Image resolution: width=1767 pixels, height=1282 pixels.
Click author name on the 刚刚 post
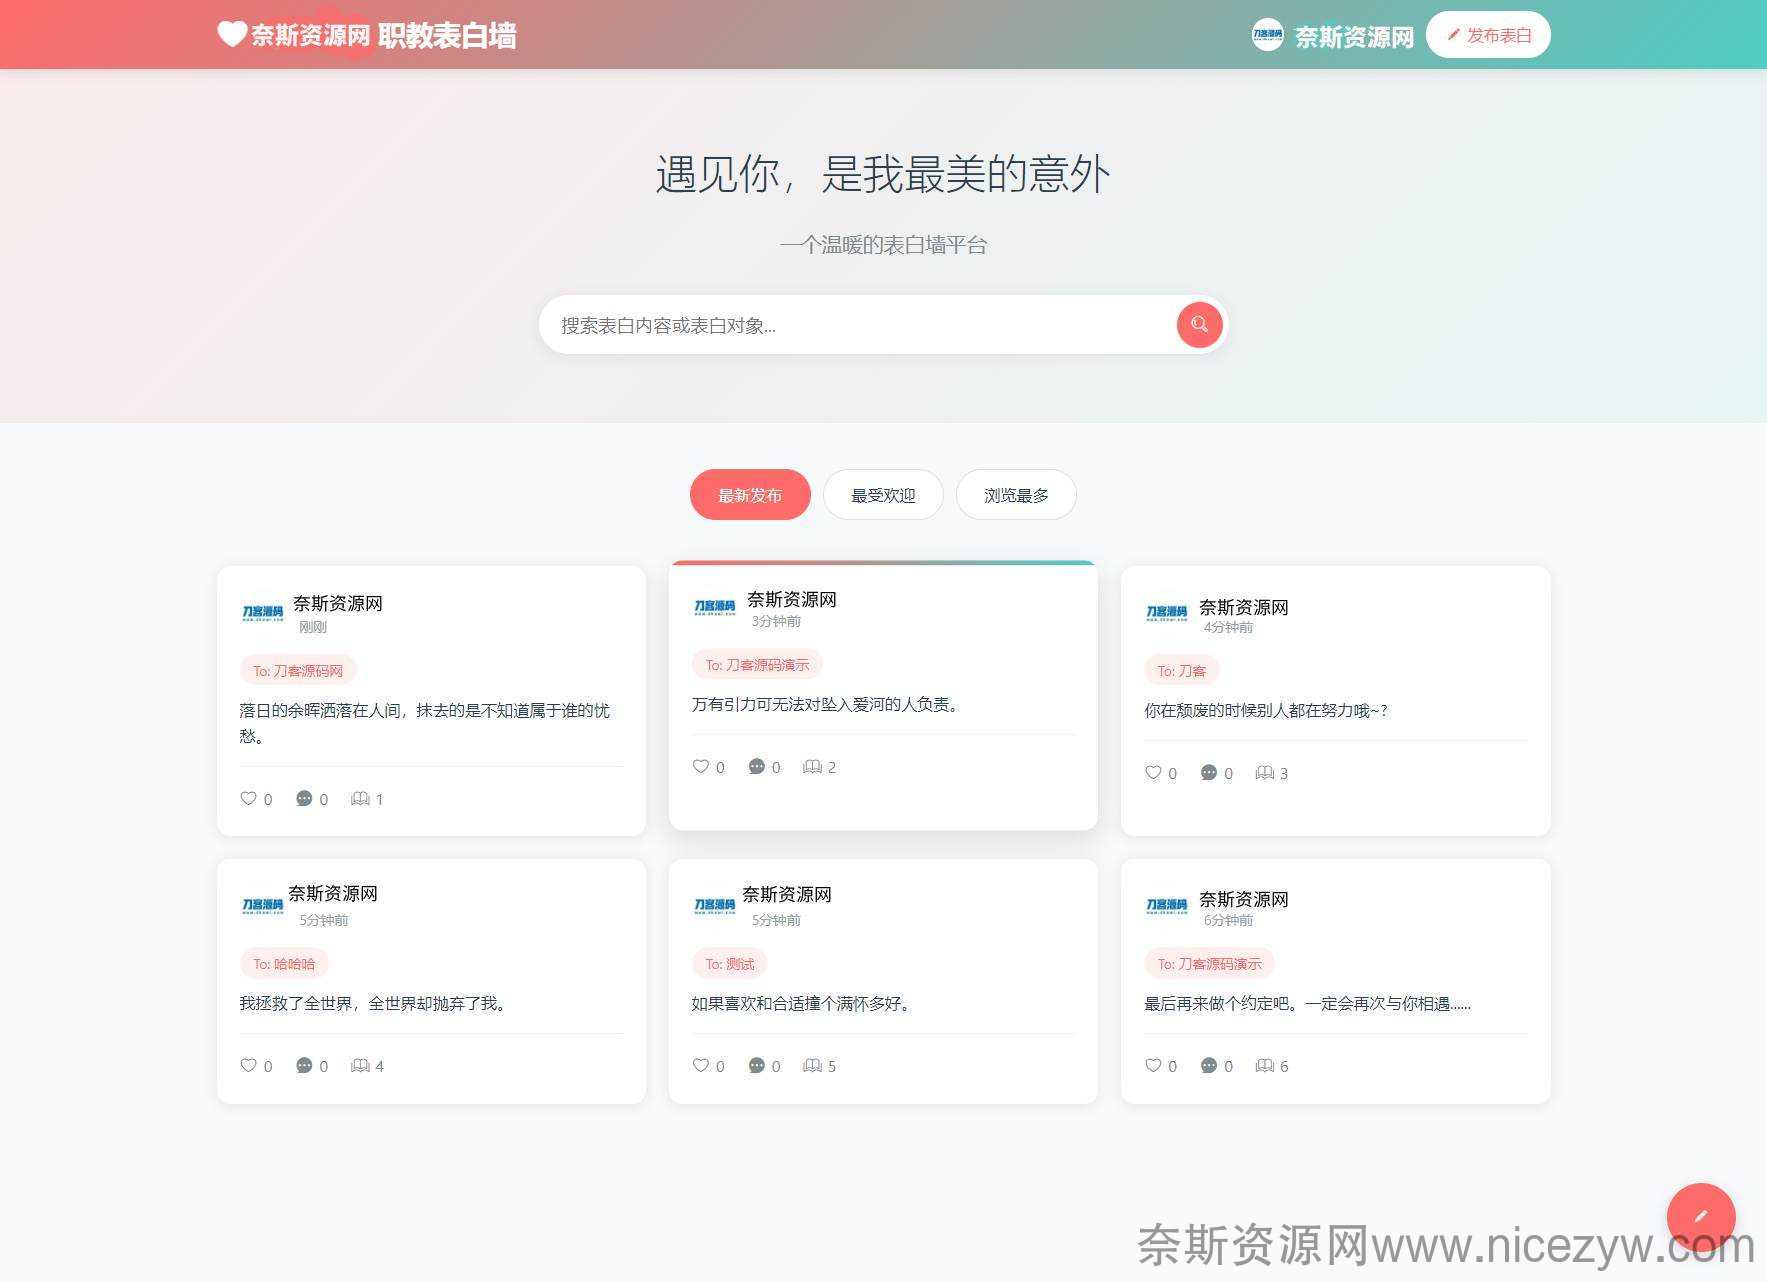point(337,602)
